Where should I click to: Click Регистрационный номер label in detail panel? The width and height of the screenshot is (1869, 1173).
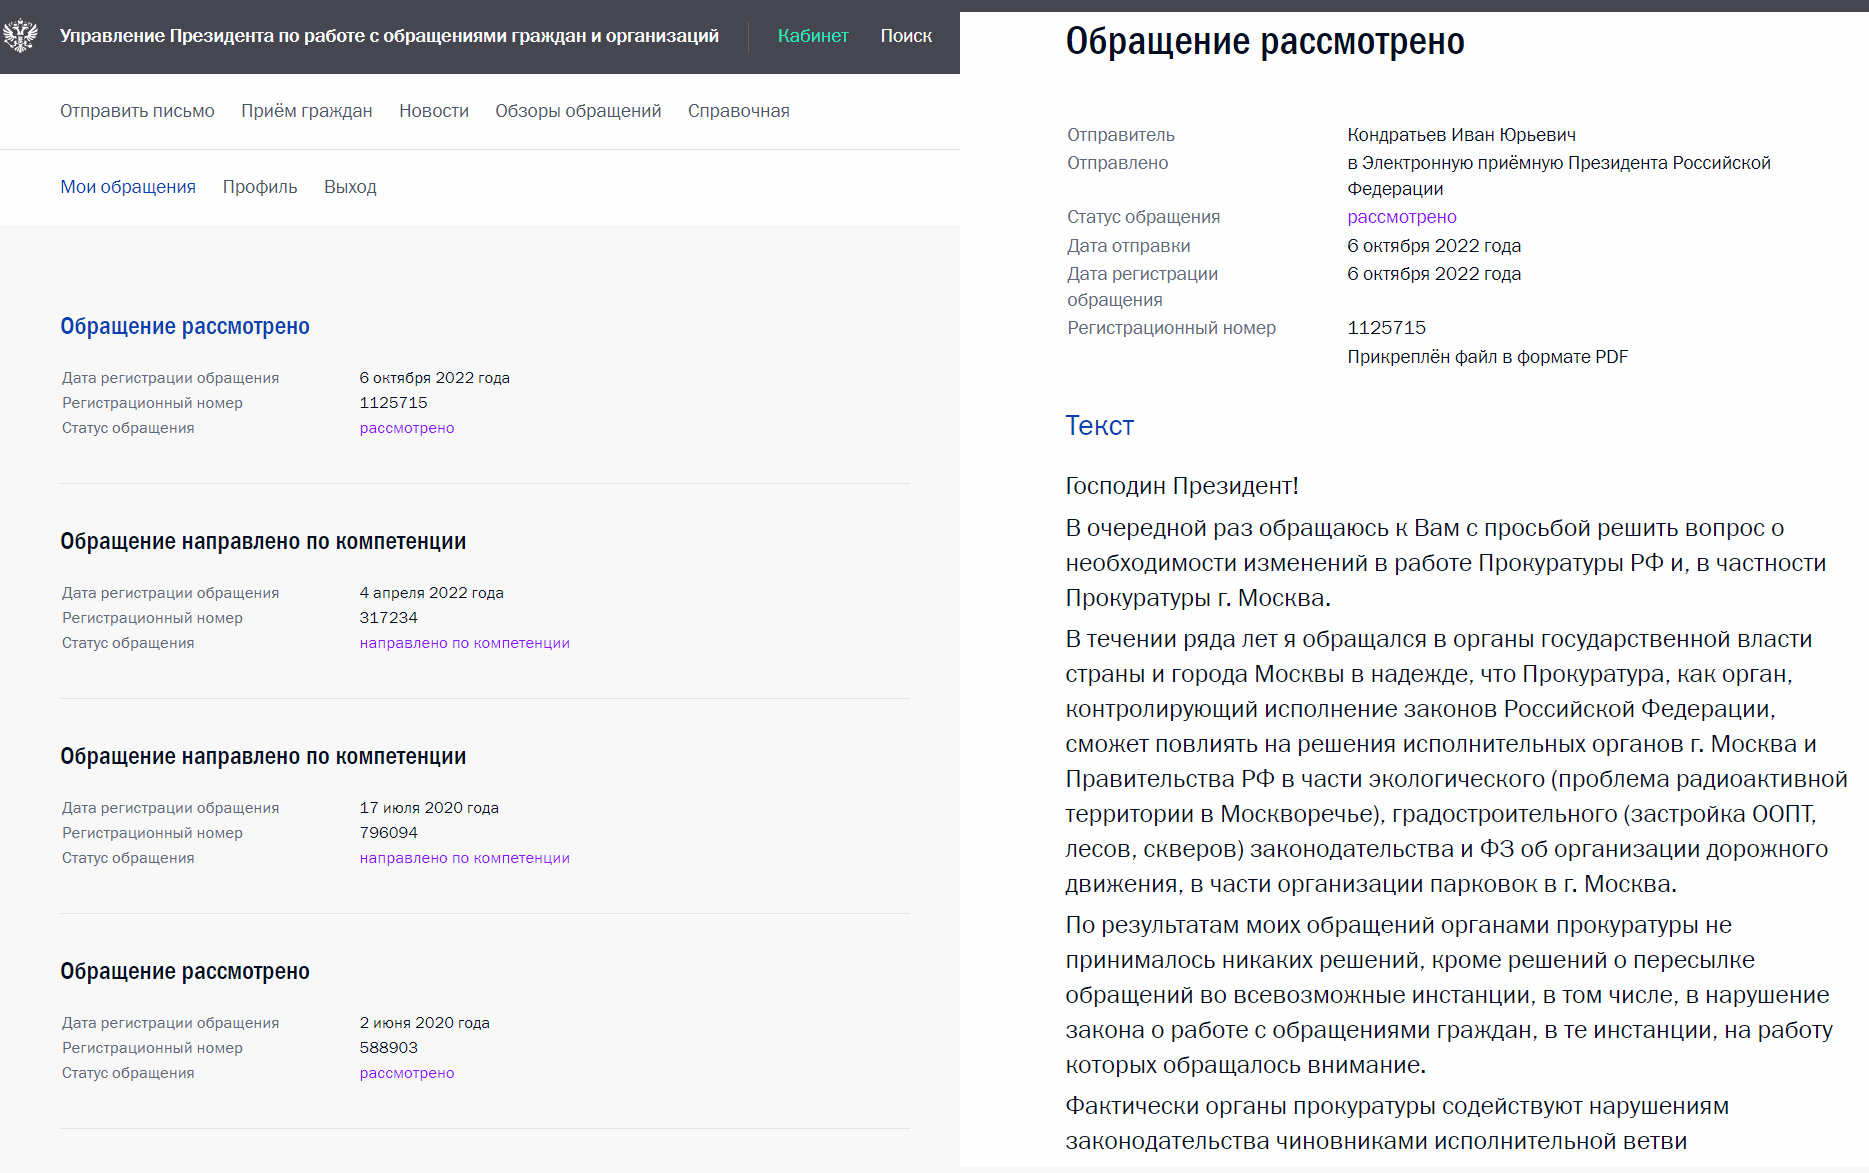[1172, 328]
